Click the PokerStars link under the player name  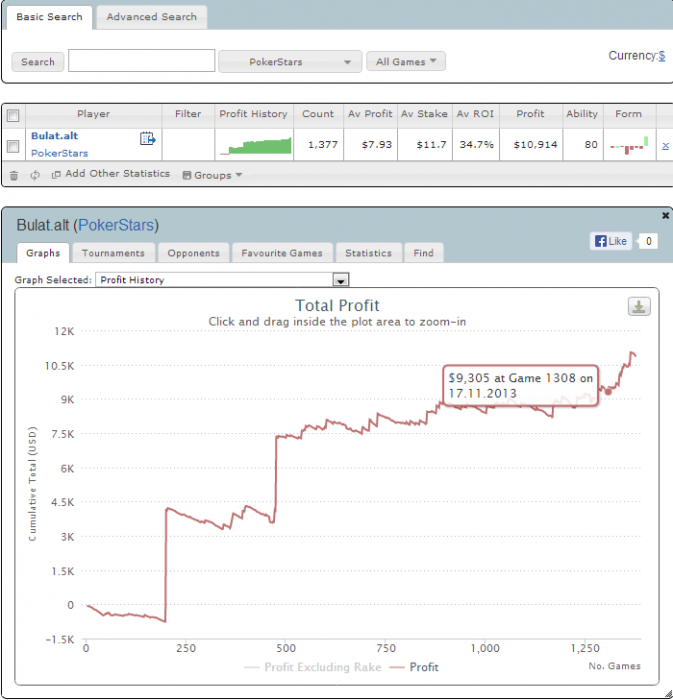pos(59,153)
